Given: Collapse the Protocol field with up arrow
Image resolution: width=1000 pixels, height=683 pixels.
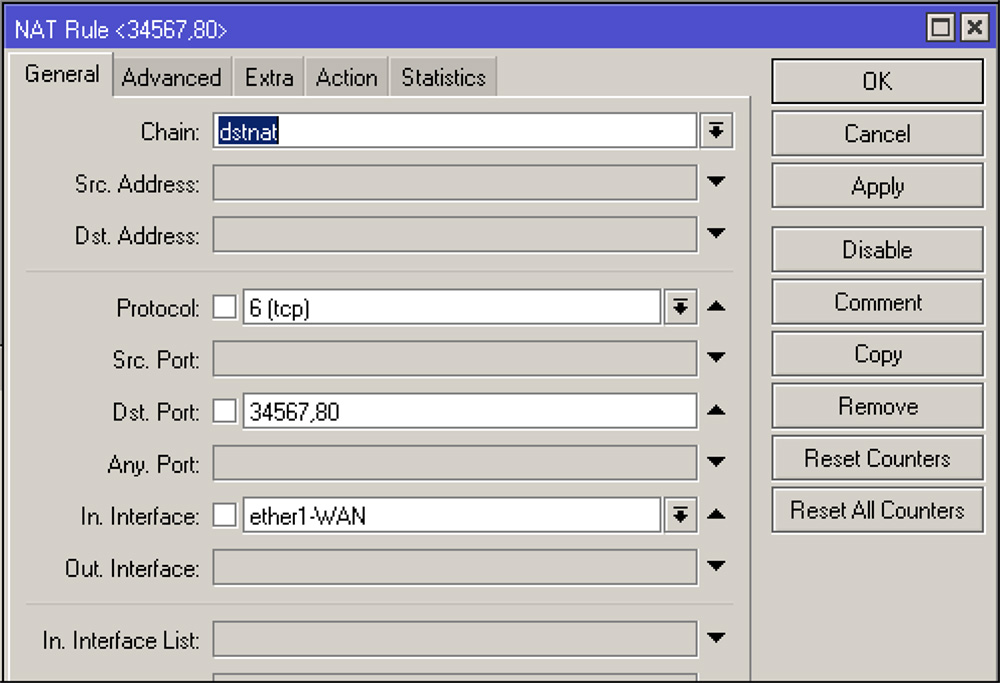Looking at the screenshot, I should coord(715,307).
